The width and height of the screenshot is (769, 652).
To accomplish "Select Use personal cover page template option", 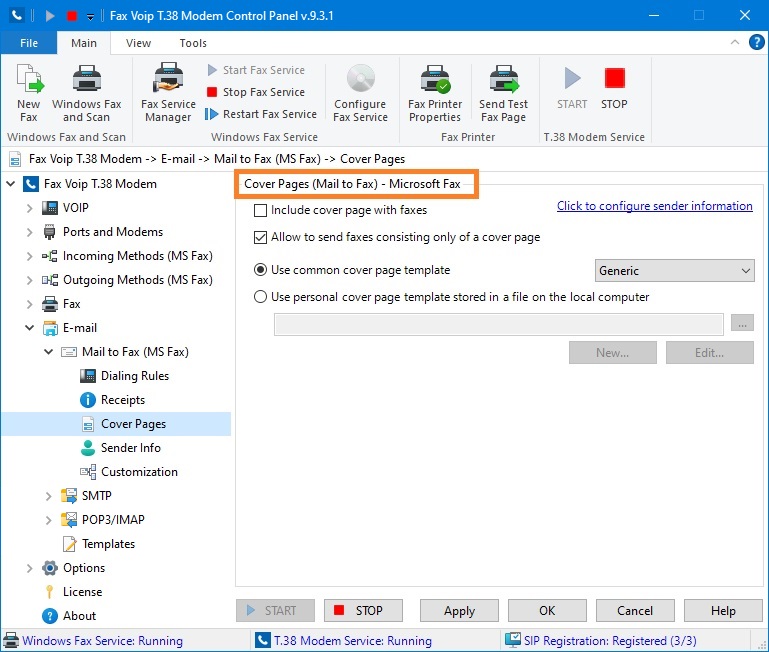I will (x=260, y=297).
